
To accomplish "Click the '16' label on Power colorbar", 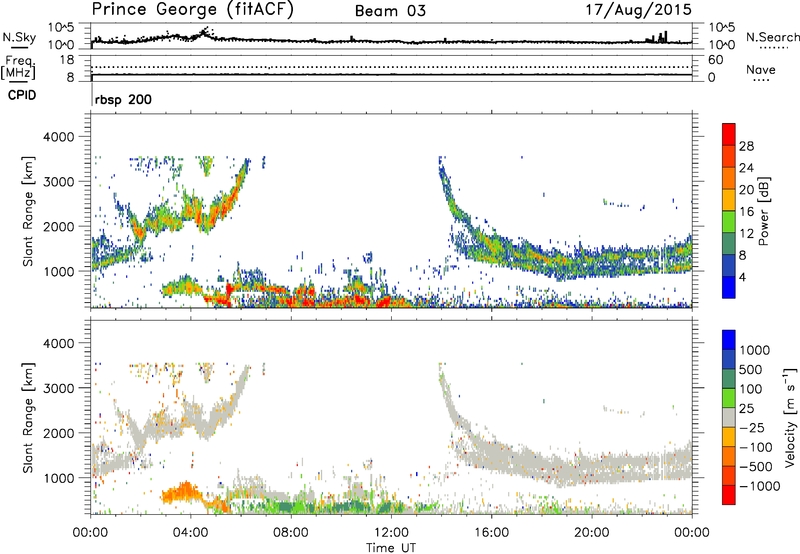I will pos(746,212).
